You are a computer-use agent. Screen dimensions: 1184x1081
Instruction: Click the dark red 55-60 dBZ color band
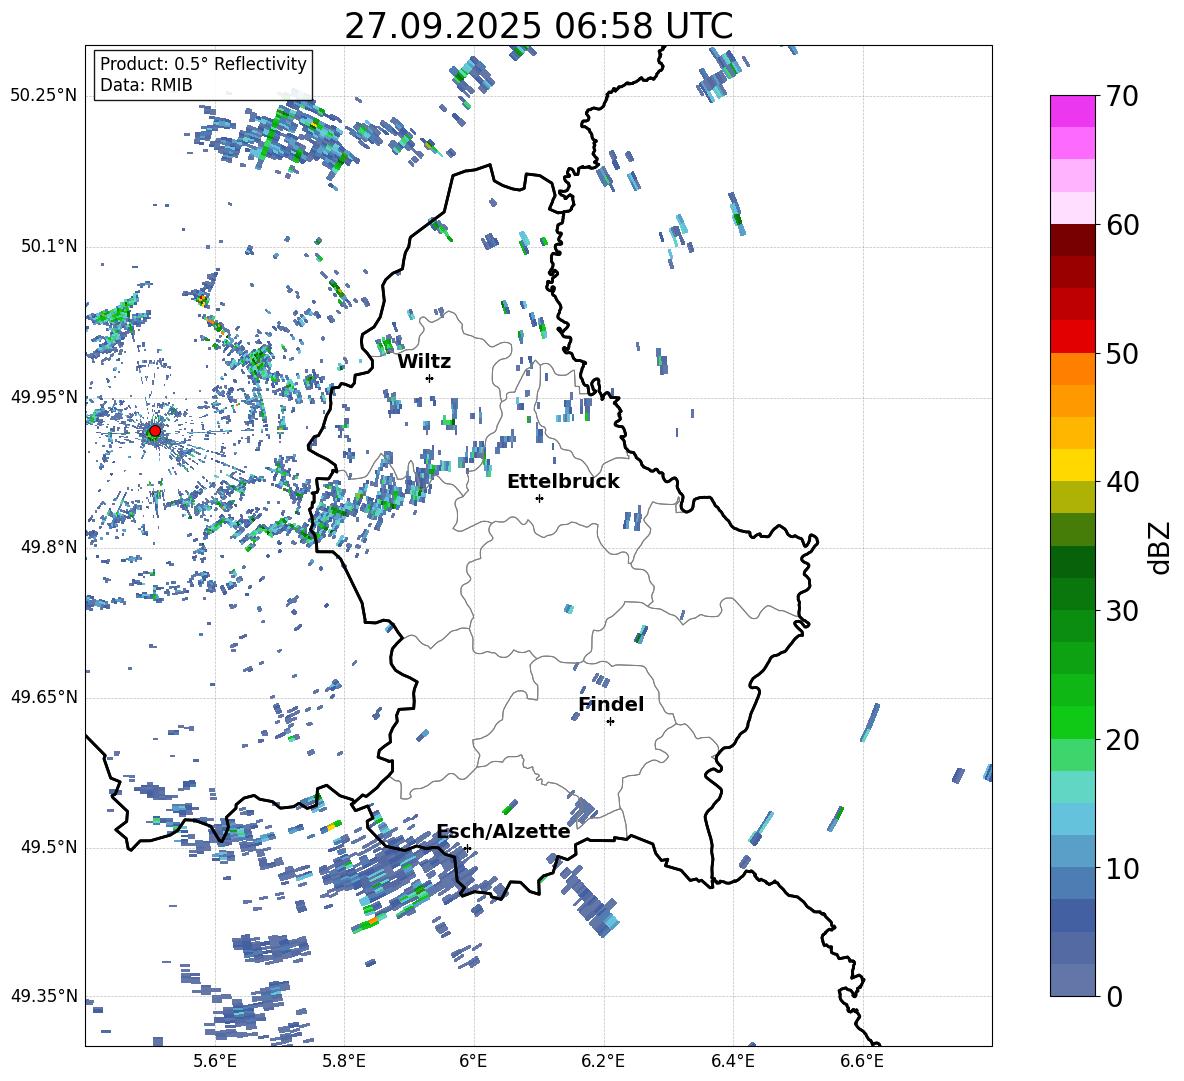tap(1073, 256)
